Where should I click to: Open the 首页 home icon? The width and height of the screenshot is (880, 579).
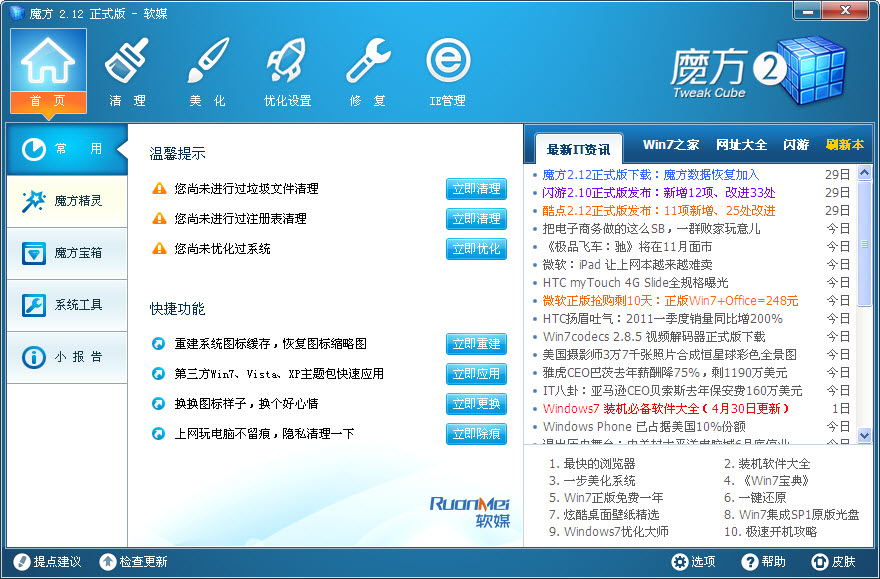(48, 71)
